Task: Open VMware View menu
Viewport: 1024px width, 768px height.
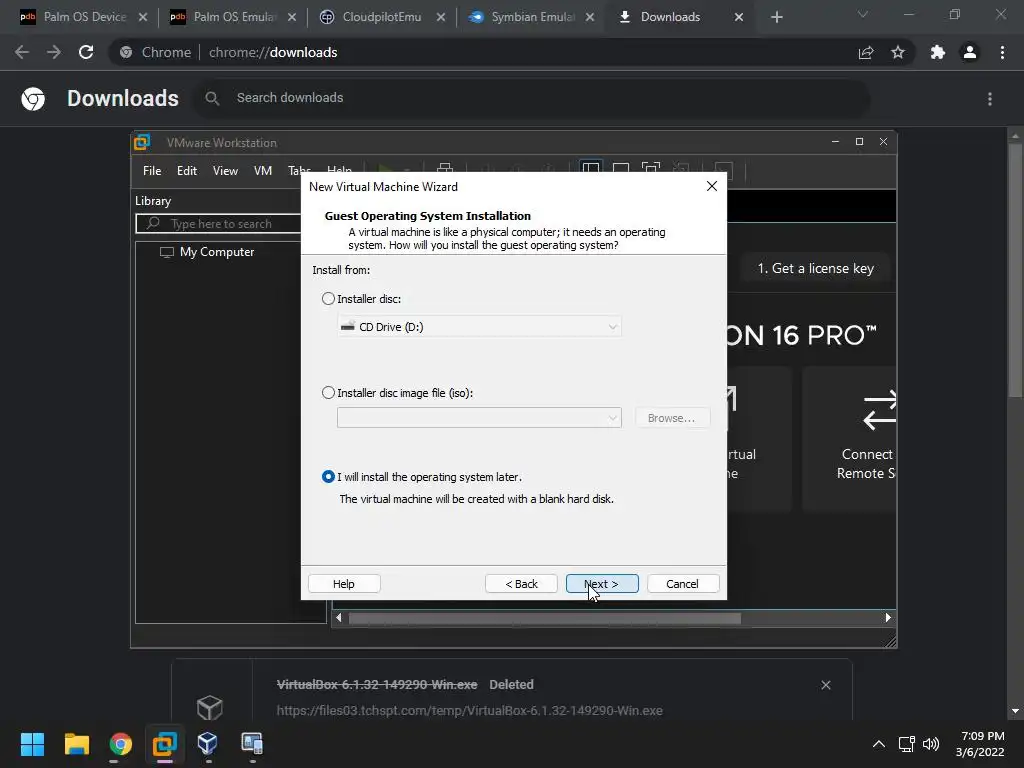Action: 225,170
